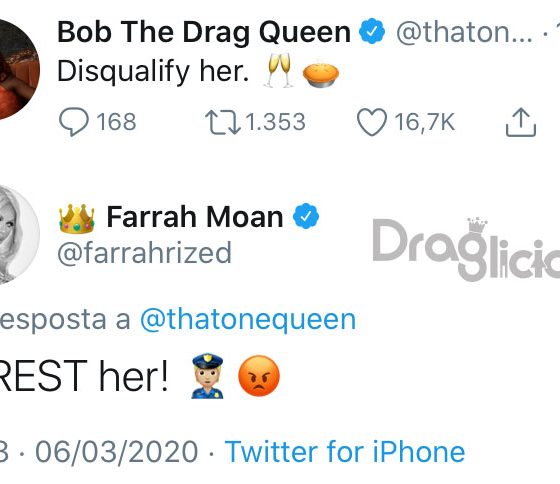The width and height of the screenshot is (560, 484).
Task: Open the @thatonequeen mention link
Action: point(248,320)
